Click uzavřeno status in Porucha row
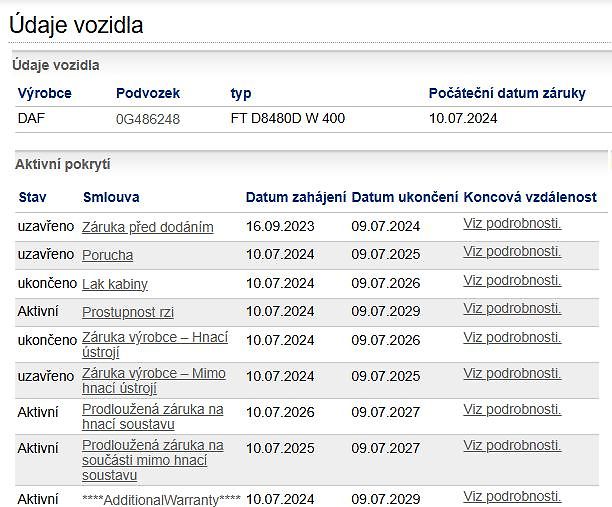Image resolution: width=612 pixels, height=507 pixels. click(46, 254)
